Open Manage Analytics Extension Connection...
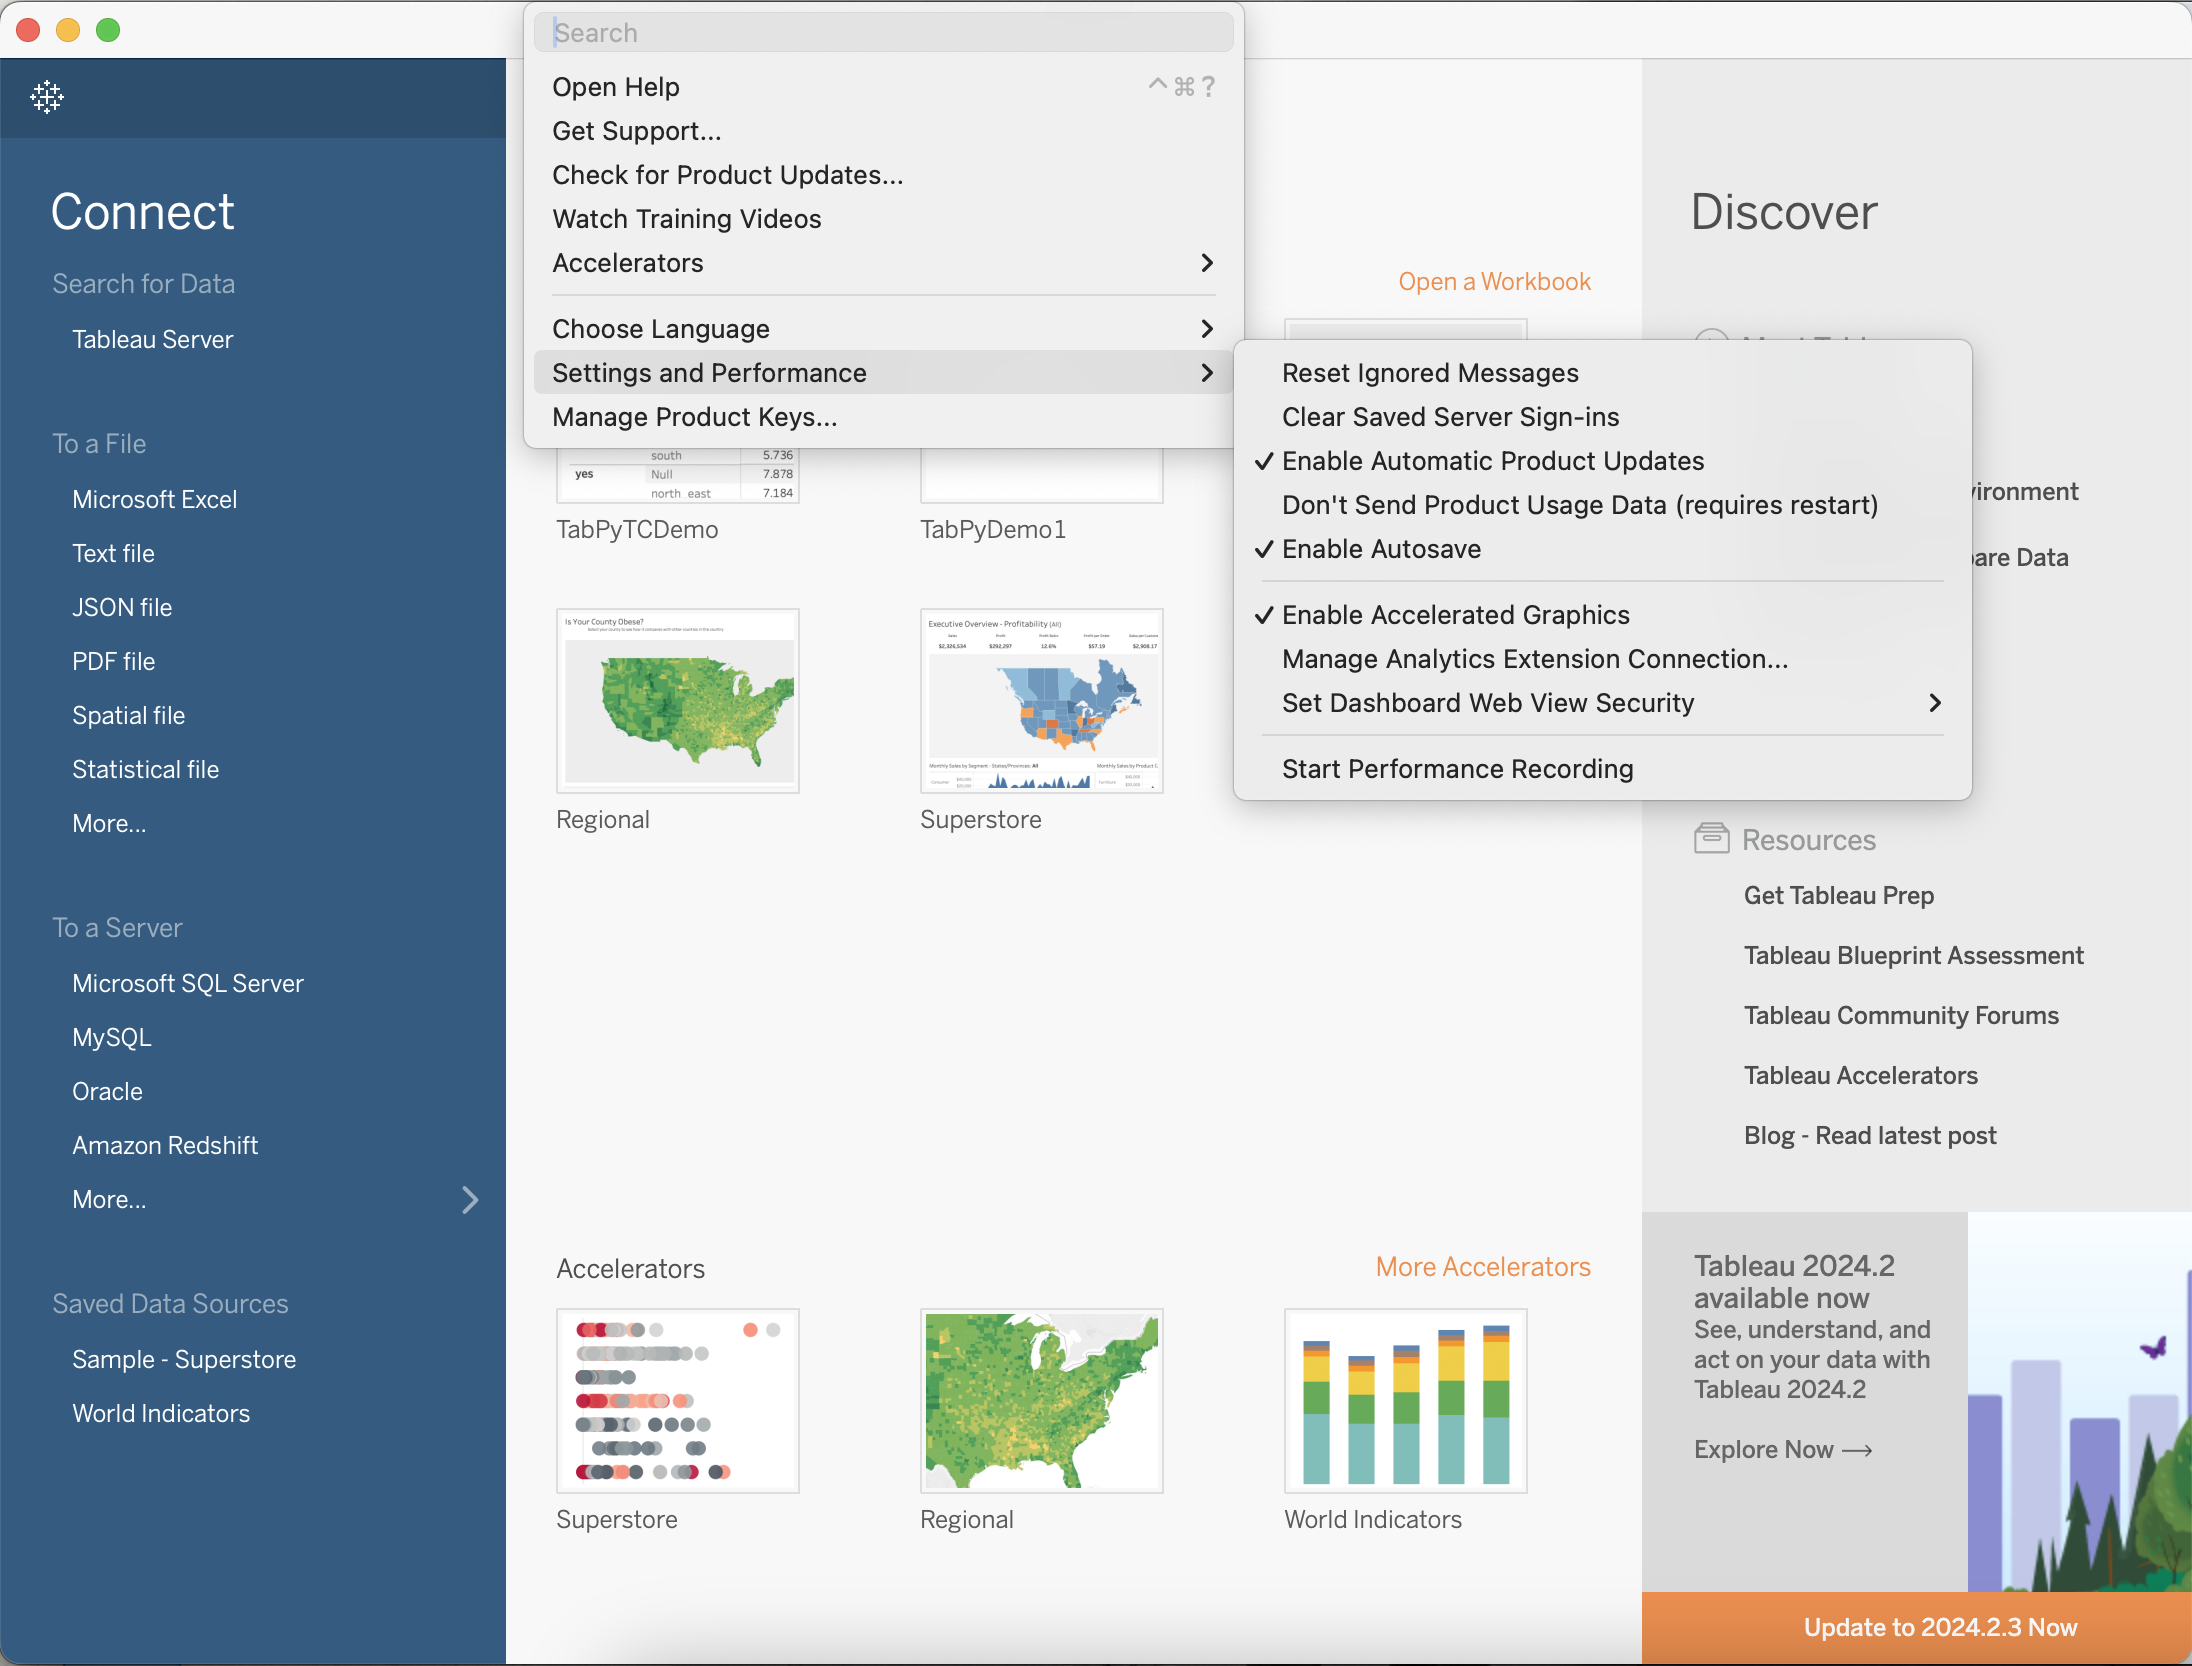The width and height of the screenshot is (2192, 1666). point(1602,659)
